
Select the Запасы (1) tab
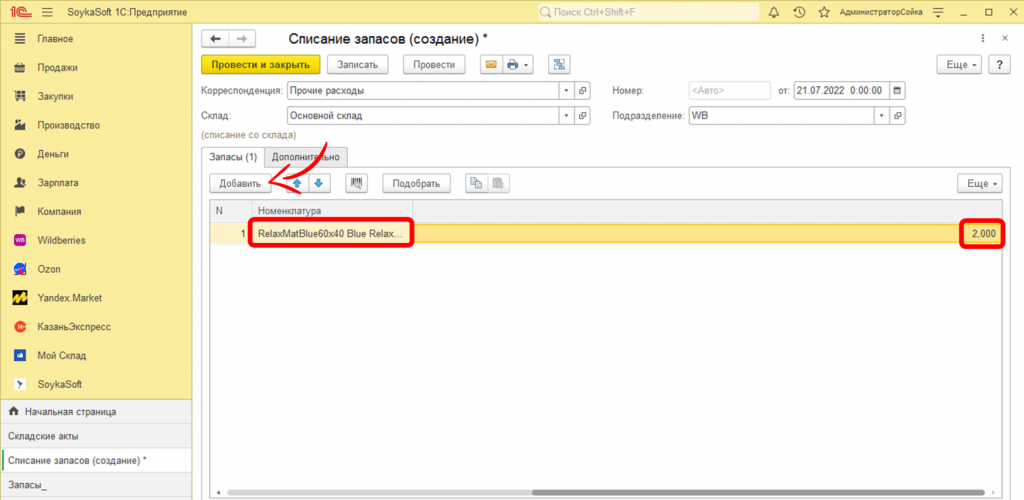(x=232, y=156)
